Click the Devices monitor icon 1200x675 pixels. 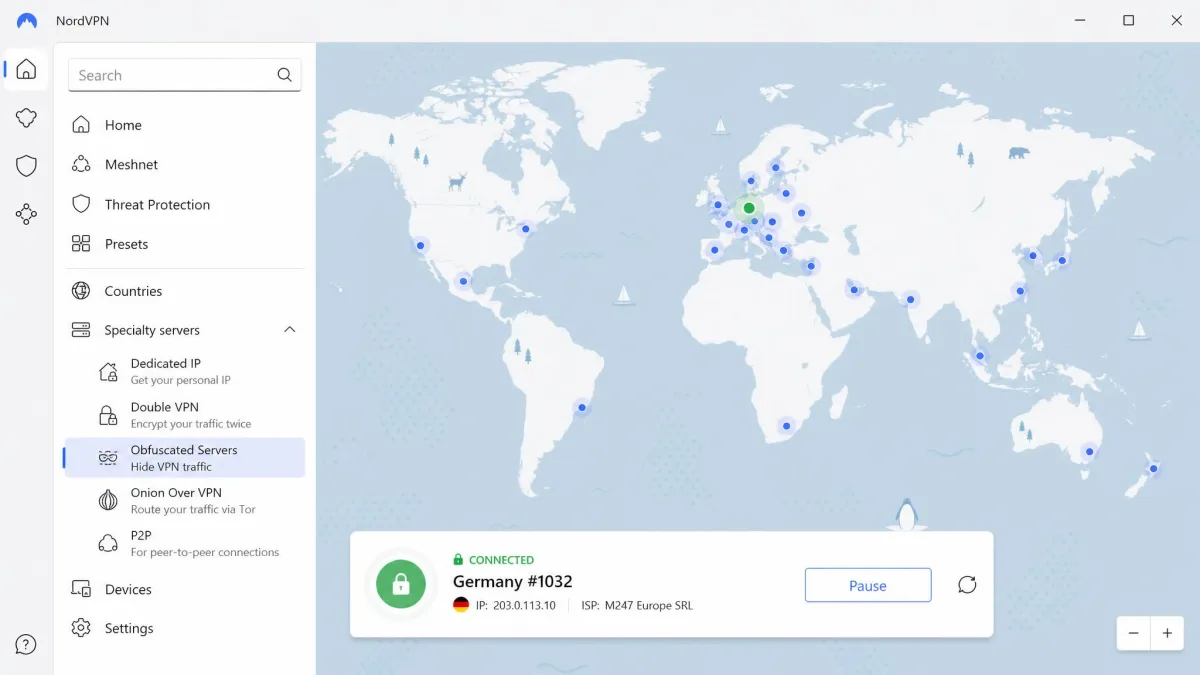(x=81, y=589)
